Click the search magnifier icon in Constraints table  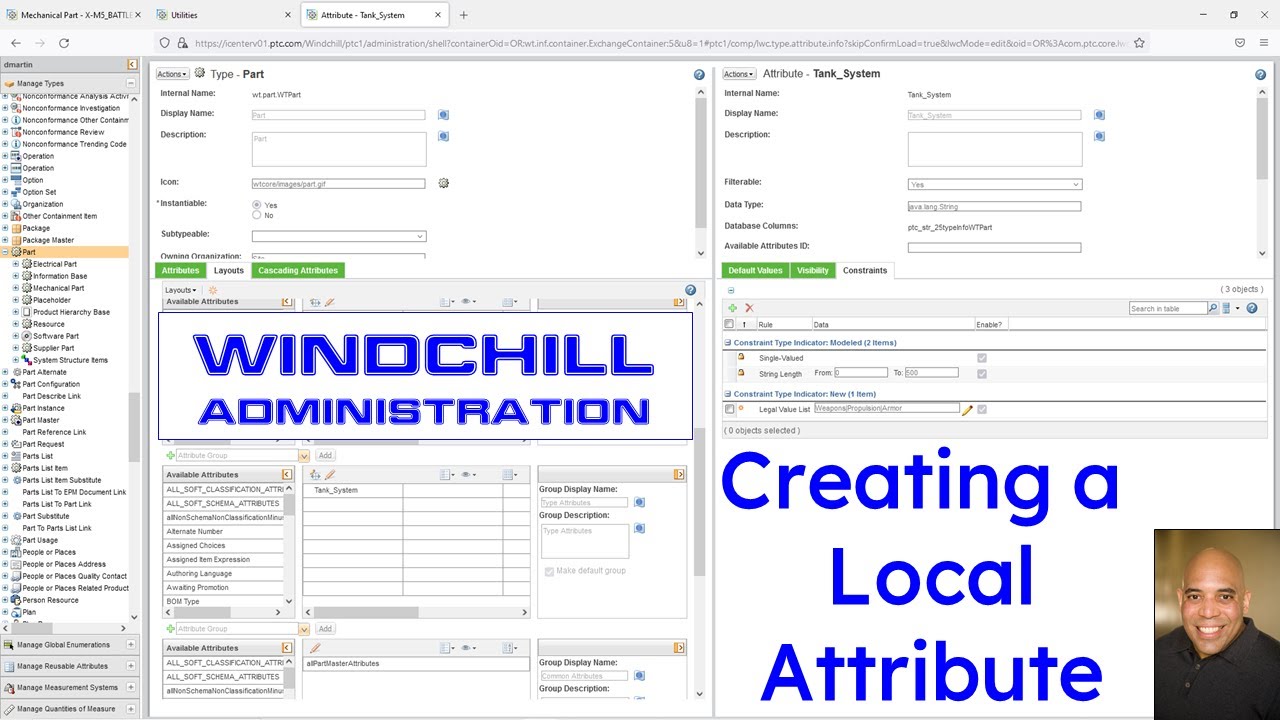click(x=1213, y=308)
